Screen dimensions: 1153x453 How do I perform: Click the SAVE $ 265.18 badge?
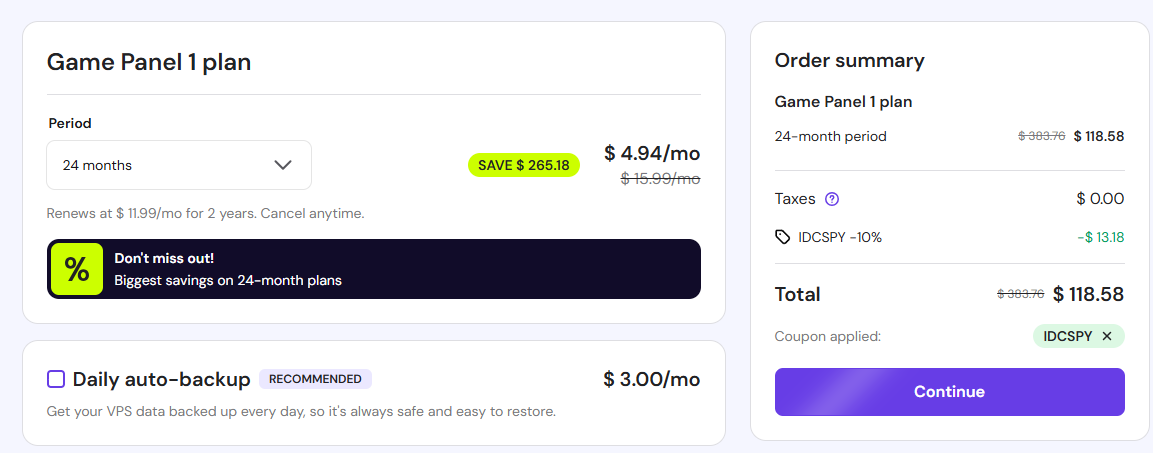(x=523, y=165)
